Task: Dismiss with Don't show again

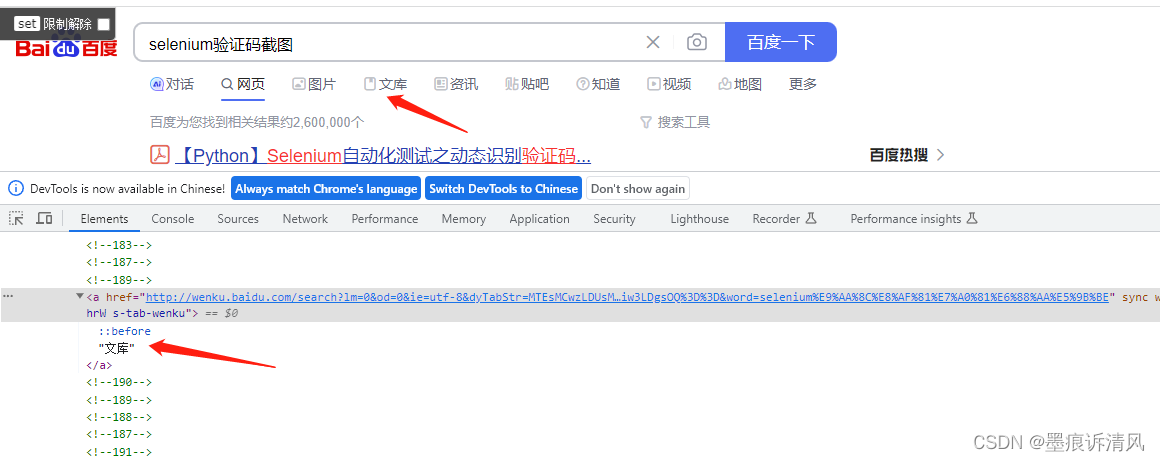Action: click(638, 189)
